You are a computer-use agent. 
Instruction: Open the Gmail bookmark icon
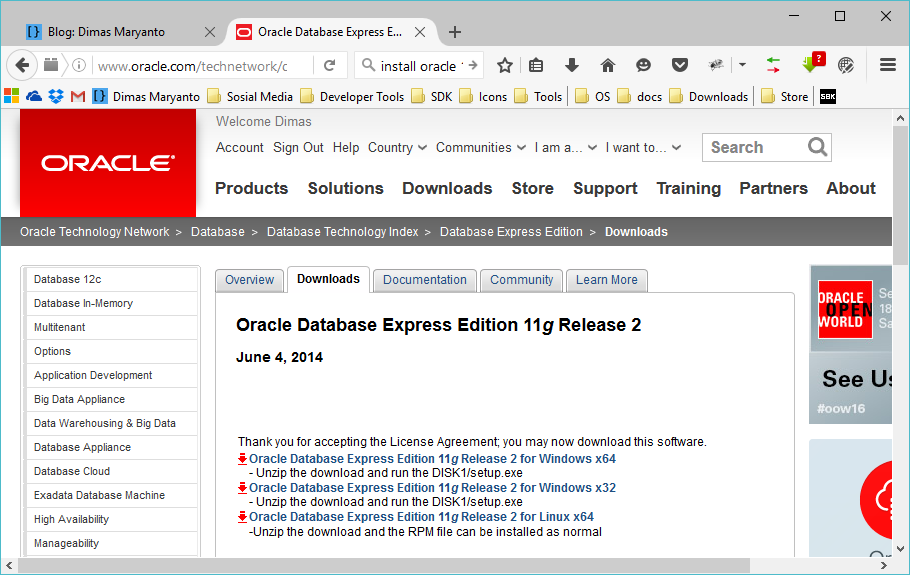tap(78, 96)
